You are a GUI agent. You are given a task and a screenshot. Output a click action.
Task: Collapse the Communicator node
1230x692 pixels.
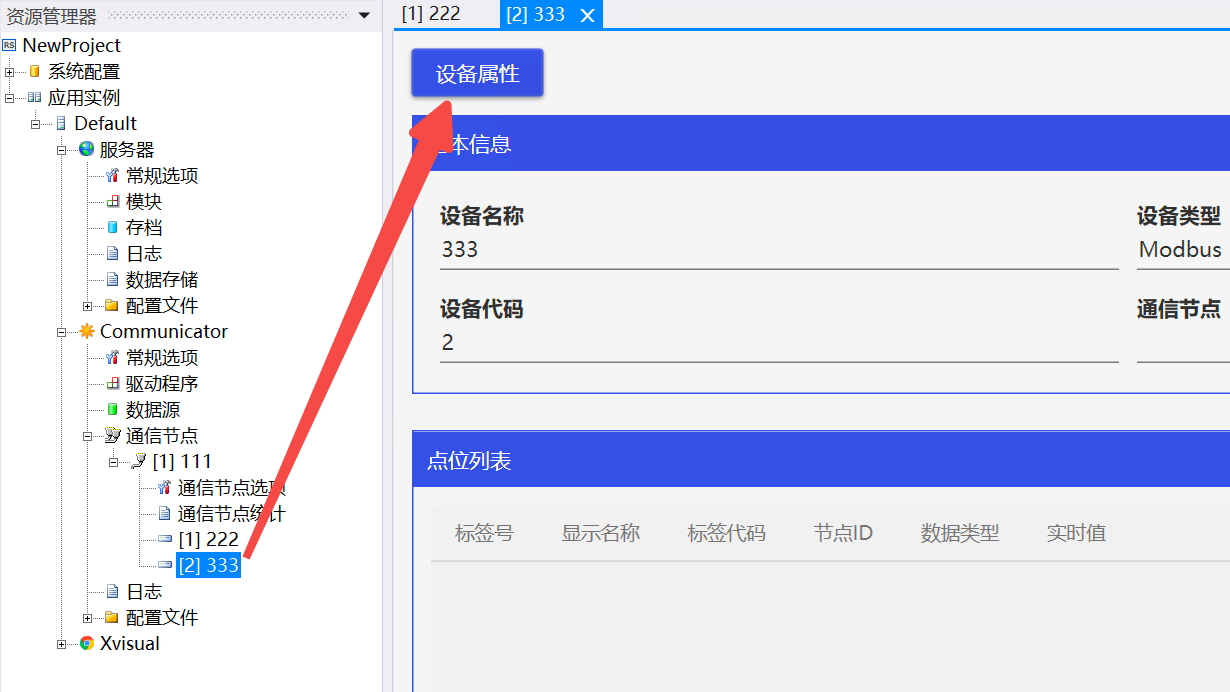[62, 332]
